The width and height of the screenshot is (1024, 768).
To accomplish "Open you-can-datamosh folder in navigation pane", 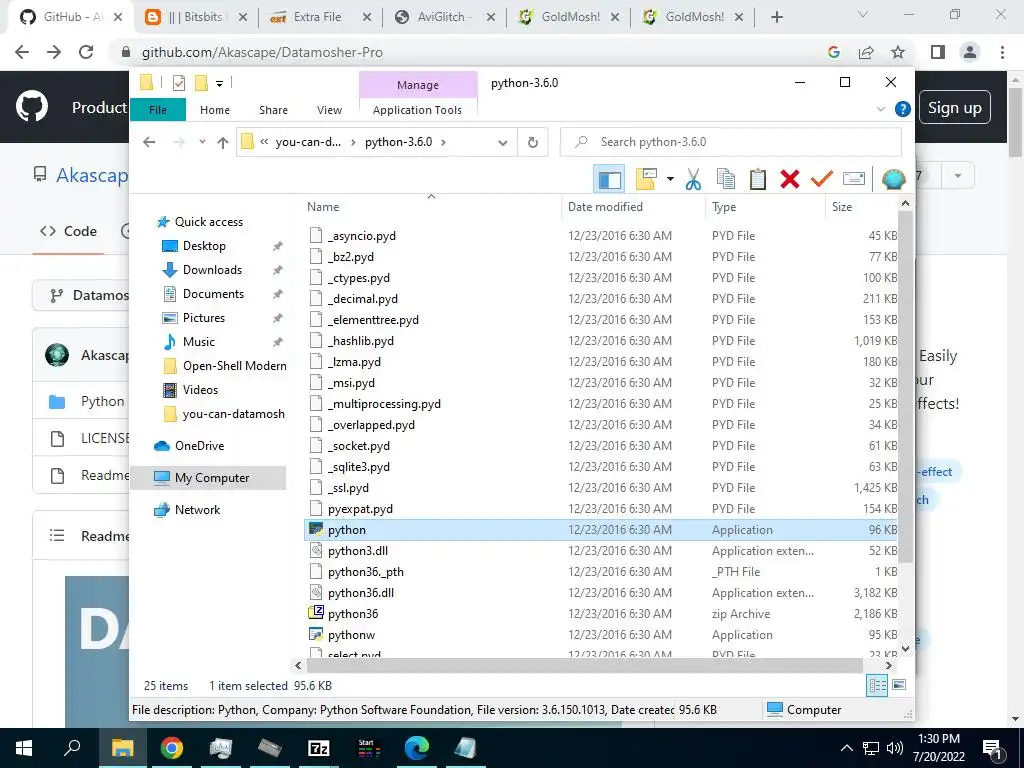I will (x=233, y=414).
